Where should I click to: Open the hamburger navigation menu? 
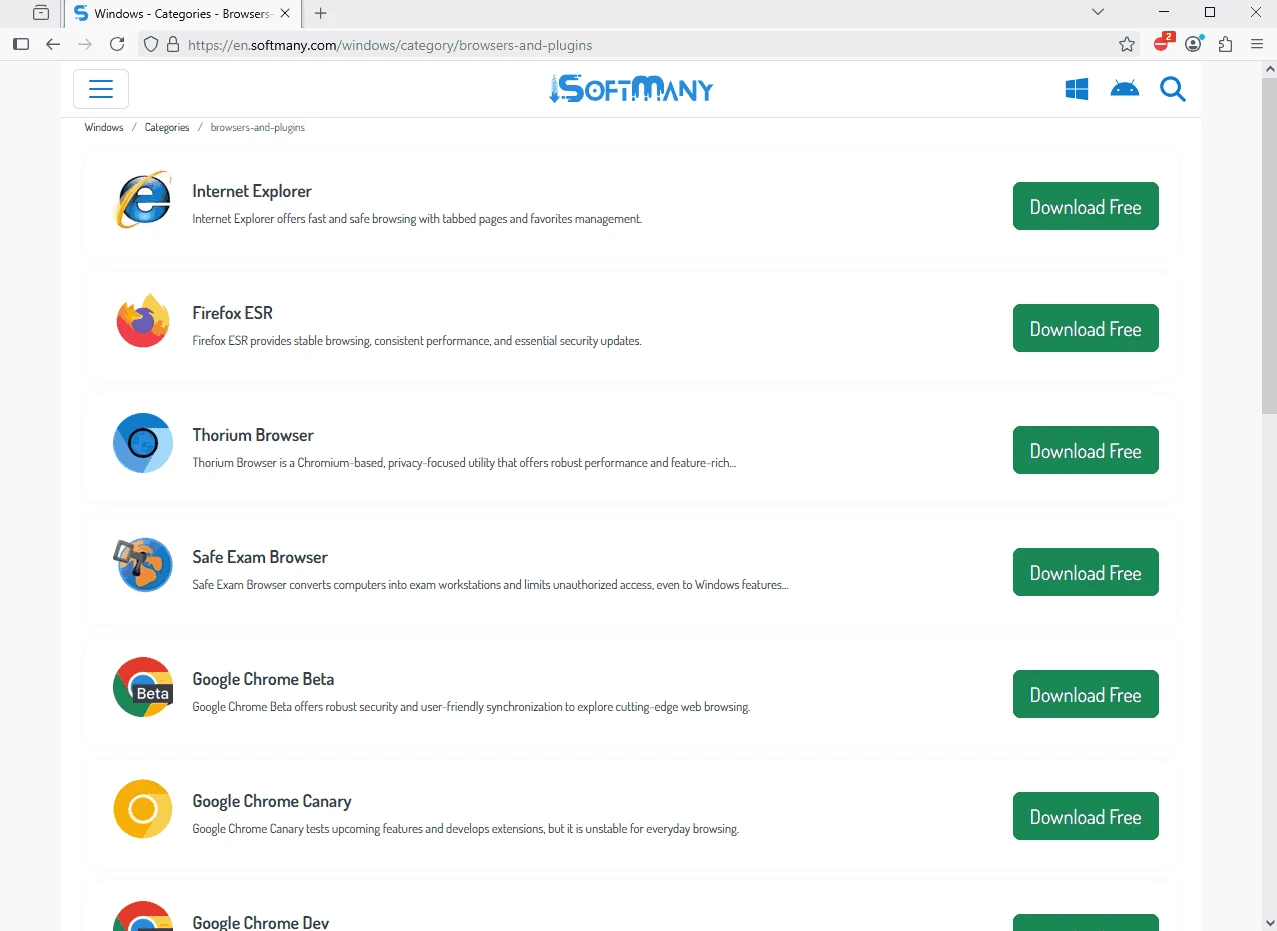[101, 89]
